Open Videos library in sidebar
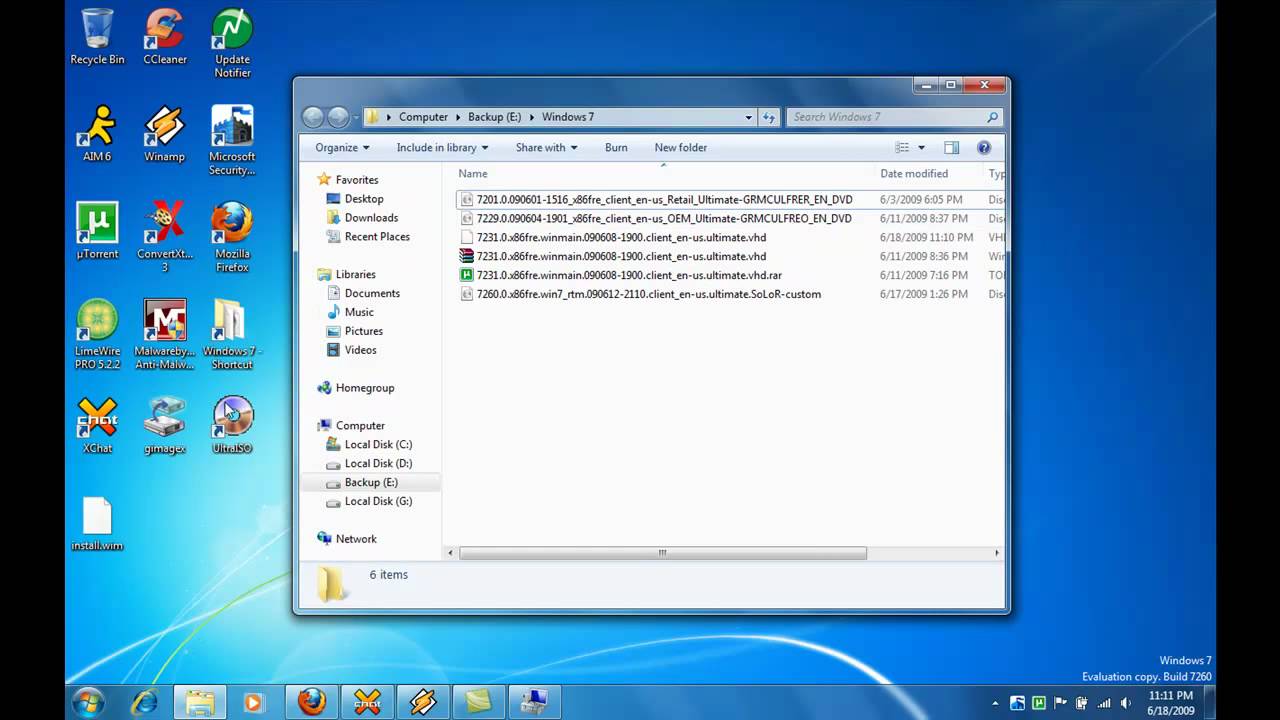Viewport: 1280px width, 720px height. tap(360, 350)
